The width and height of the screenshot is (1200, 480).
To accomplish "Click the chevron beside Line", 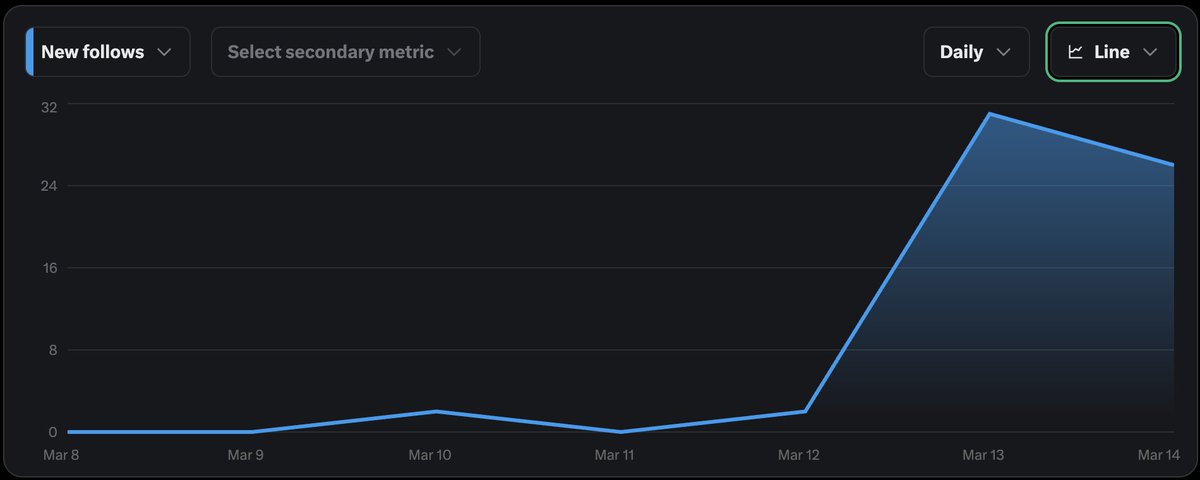I will pyautogui.click(x=1150, y=52).
